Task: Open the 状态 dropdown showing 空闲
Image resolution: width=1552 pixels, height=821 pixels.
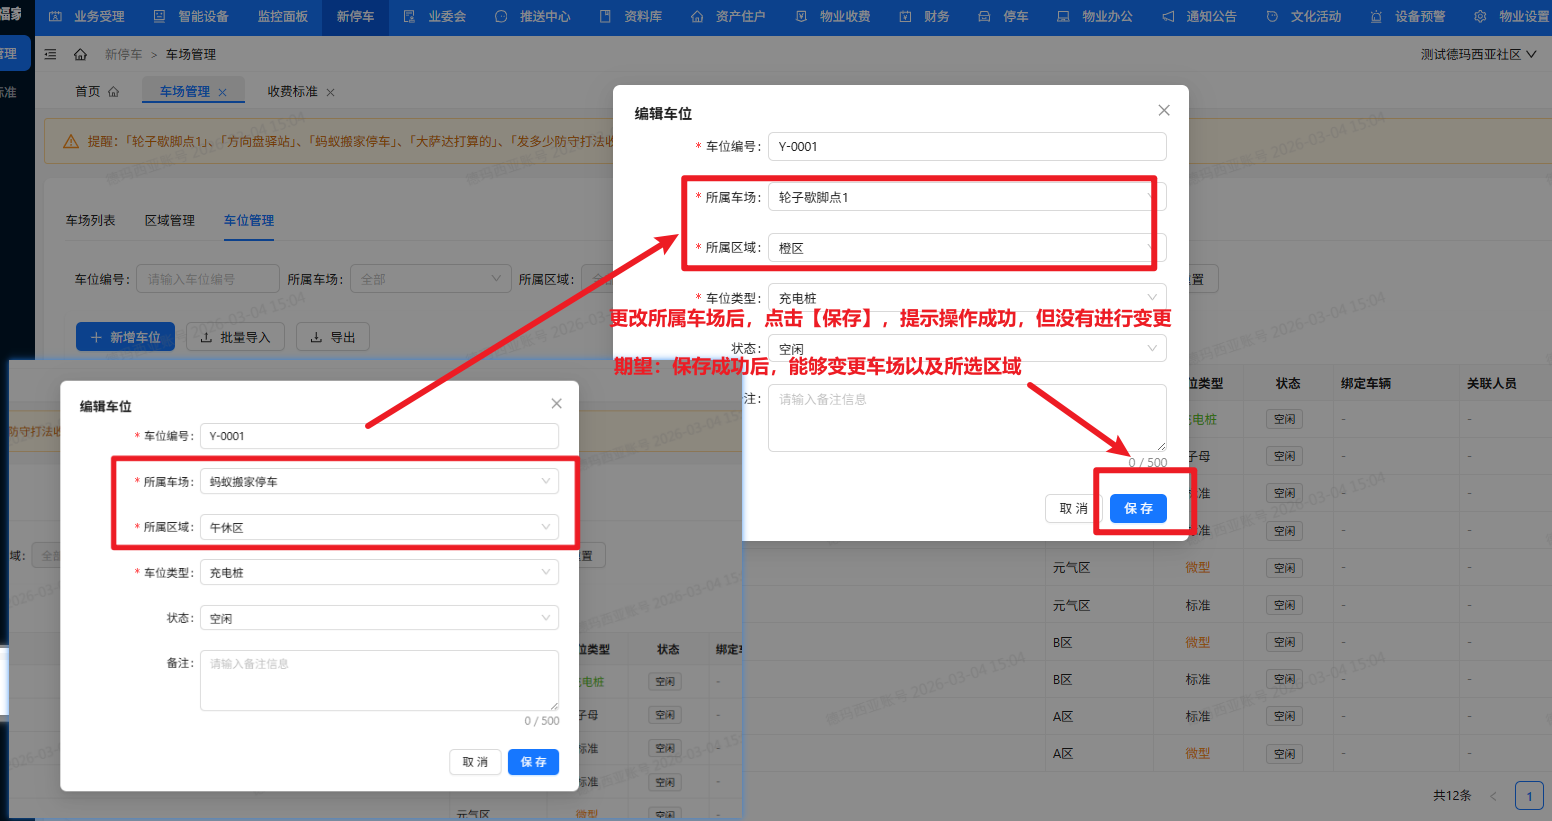Action: point(379,617)
